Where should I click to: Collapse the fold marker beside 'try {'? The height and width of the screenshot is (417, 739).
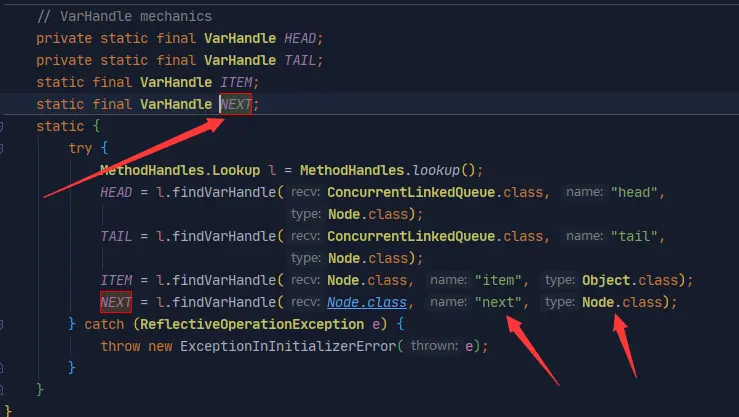pos(1,148)
